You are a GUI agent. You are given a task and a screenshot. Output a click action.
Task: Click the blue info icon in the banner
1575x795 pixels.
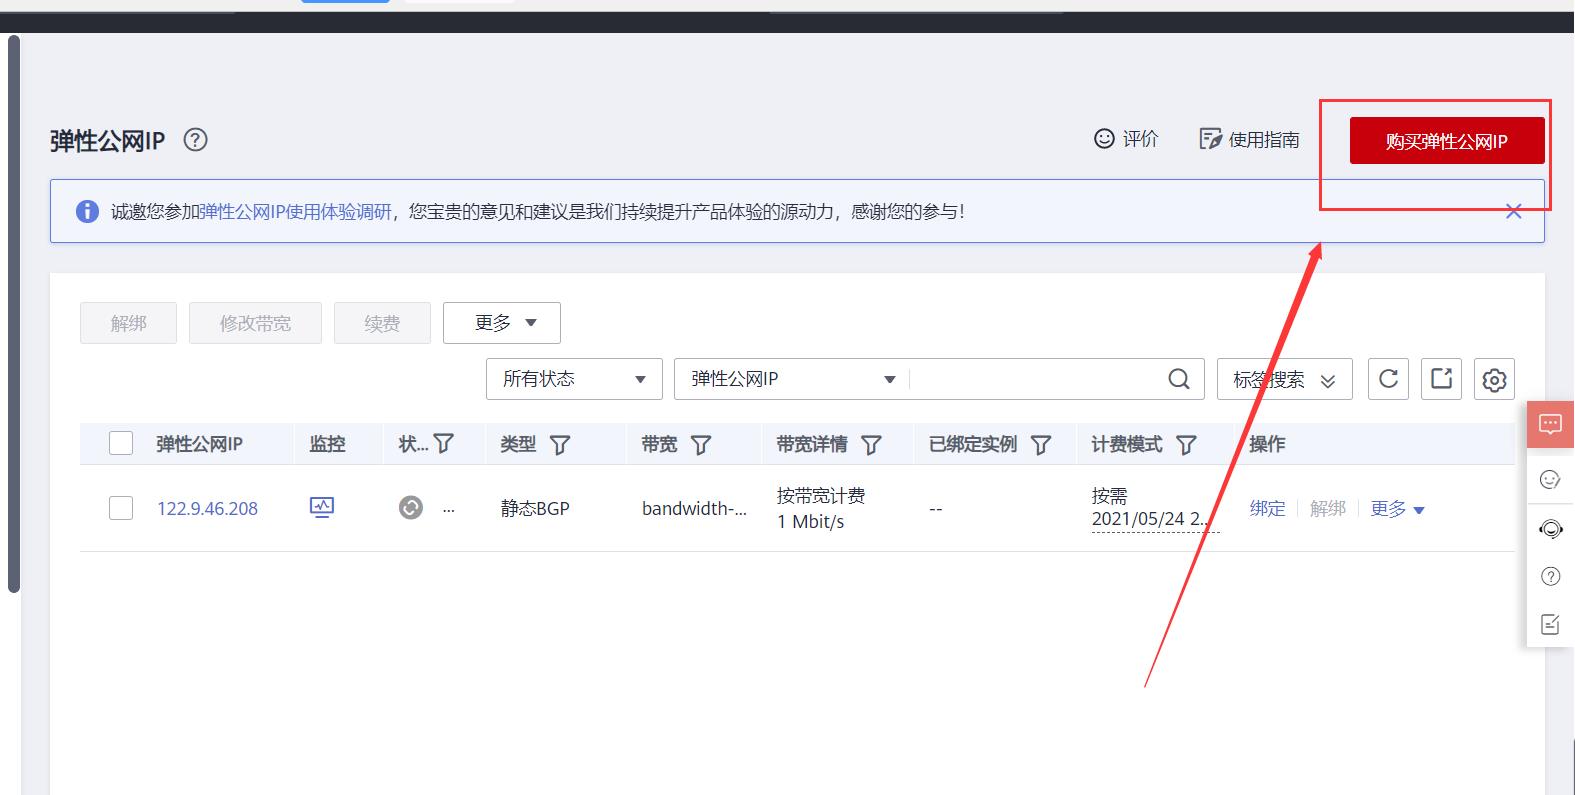(x=87, y=212)
